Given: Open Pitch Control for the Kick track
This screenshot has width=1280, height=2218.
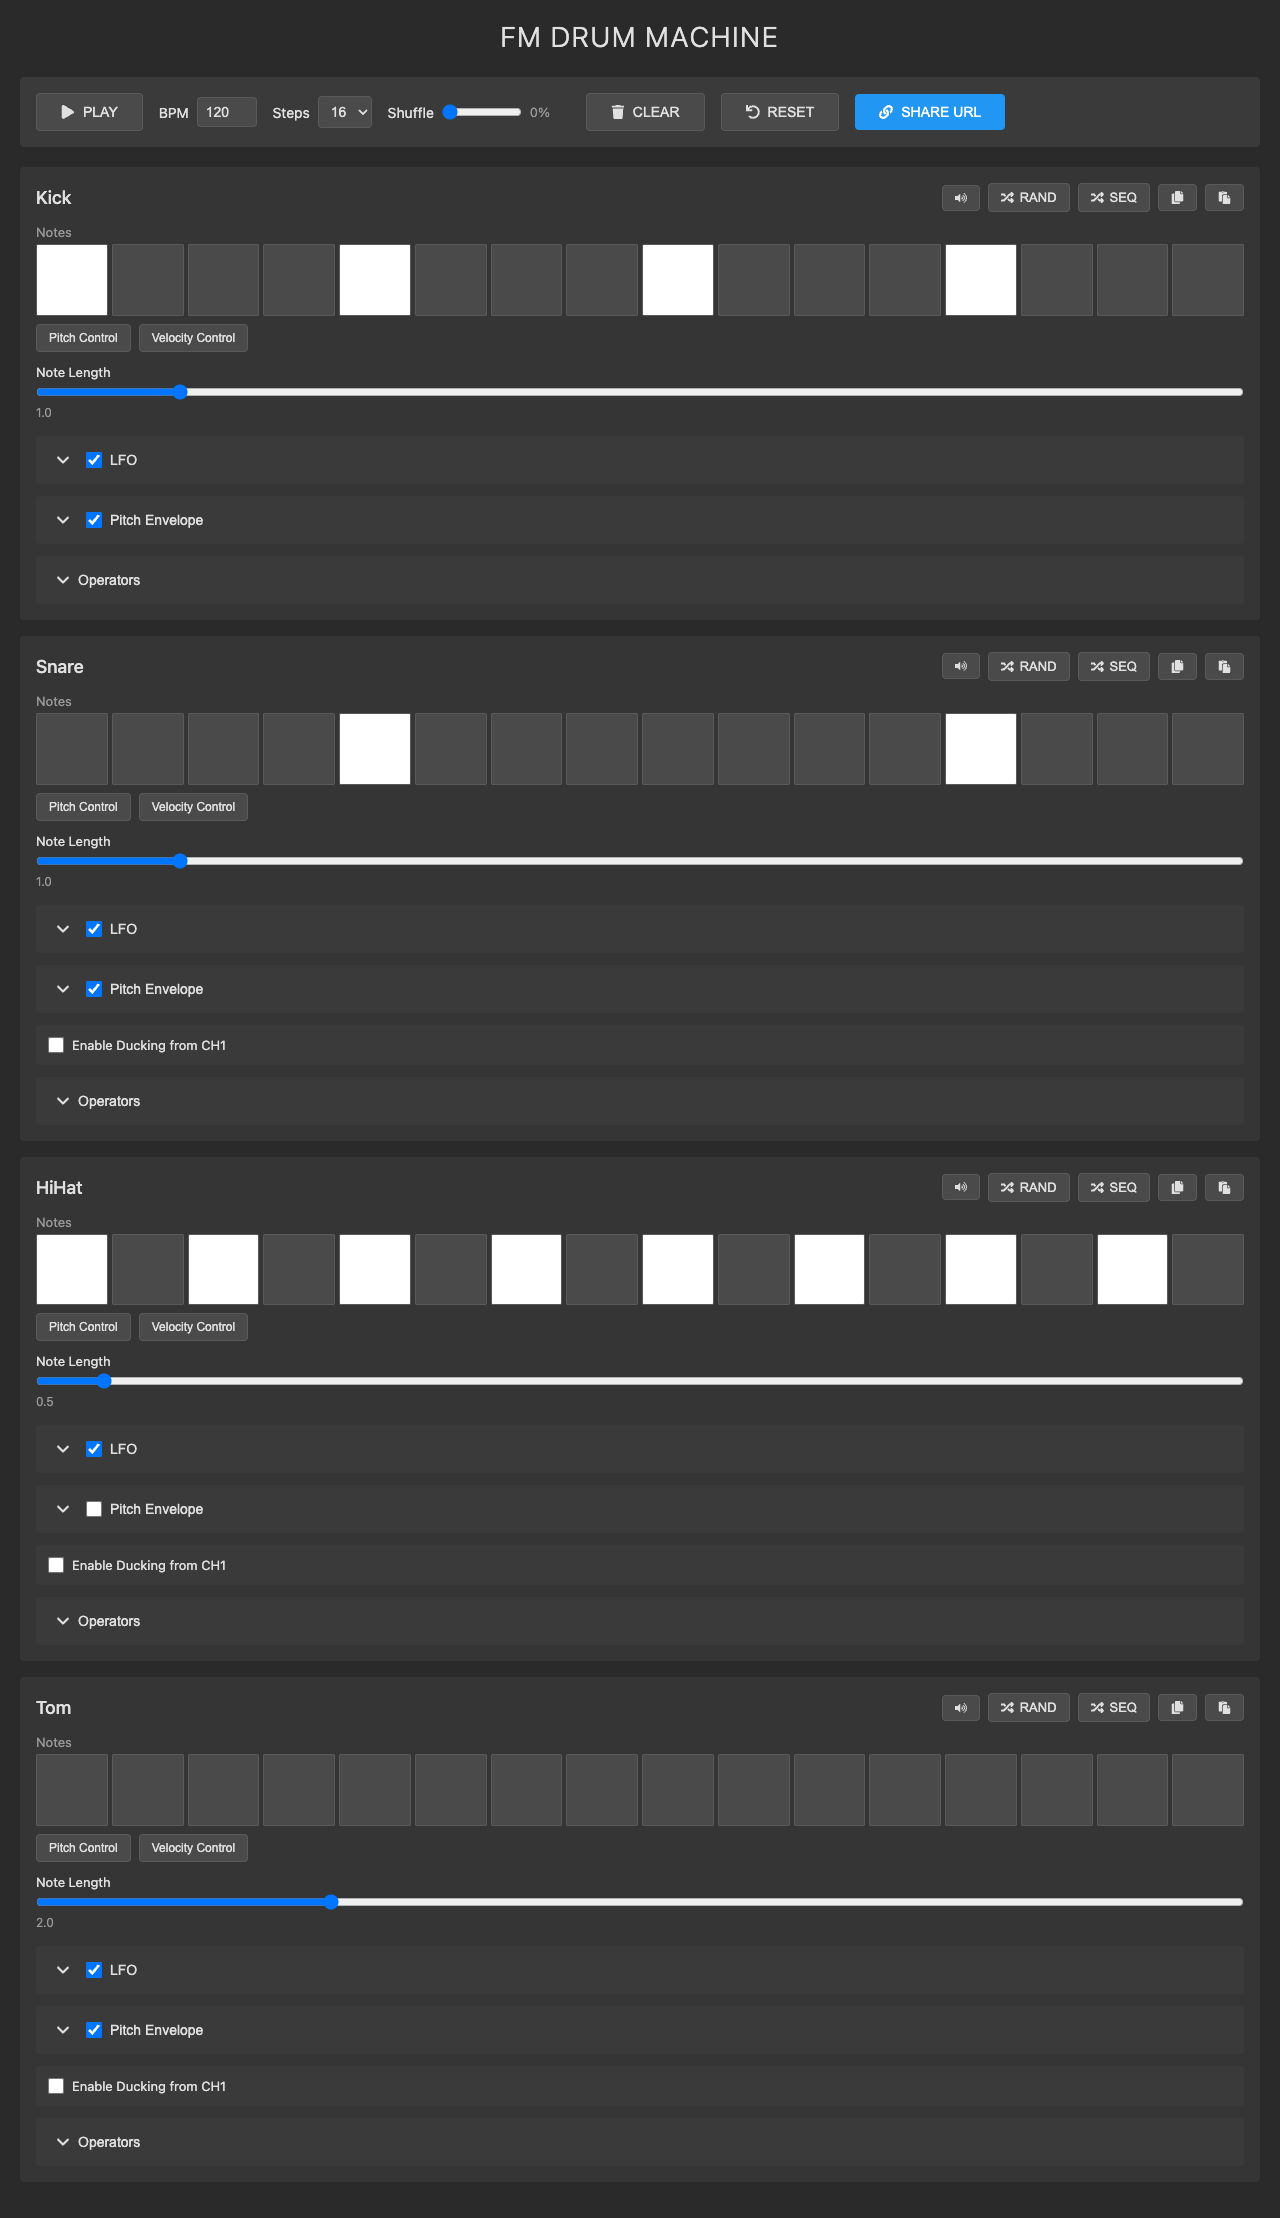Looking at the screenshot, I should point(83,338).
